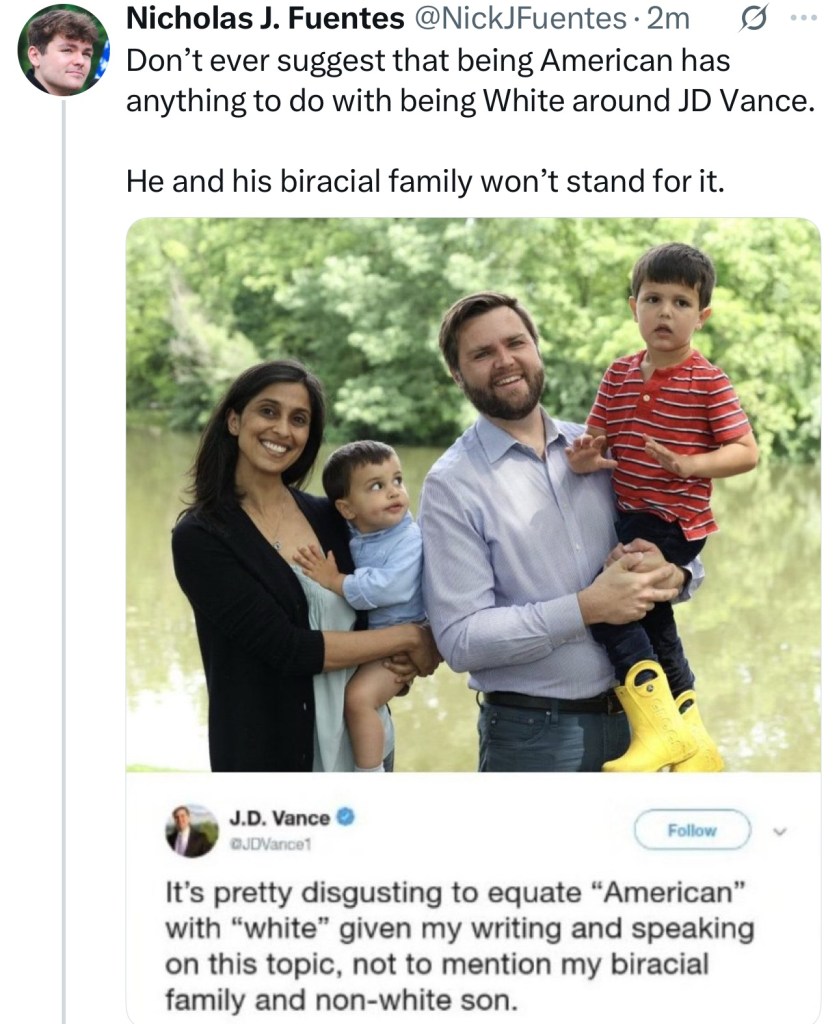Open the poster's profile avatar
Screen dimensions: 839x1024
[x=62, y=50]
